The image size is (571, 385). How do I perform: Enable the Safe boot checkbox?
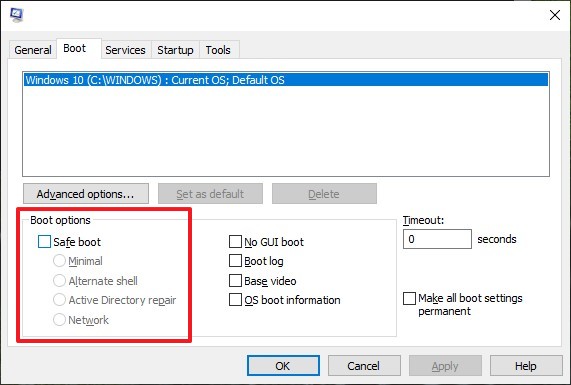pyautogui.click(x=44, y=241)
